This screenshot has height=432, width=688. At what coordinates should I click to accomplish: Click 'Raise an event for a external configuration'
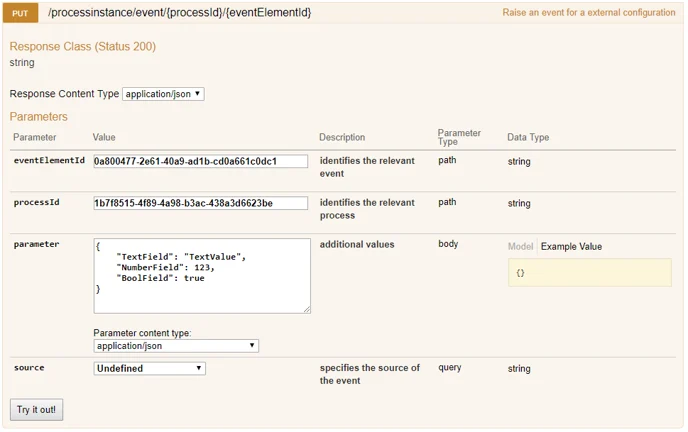(588, 13)
